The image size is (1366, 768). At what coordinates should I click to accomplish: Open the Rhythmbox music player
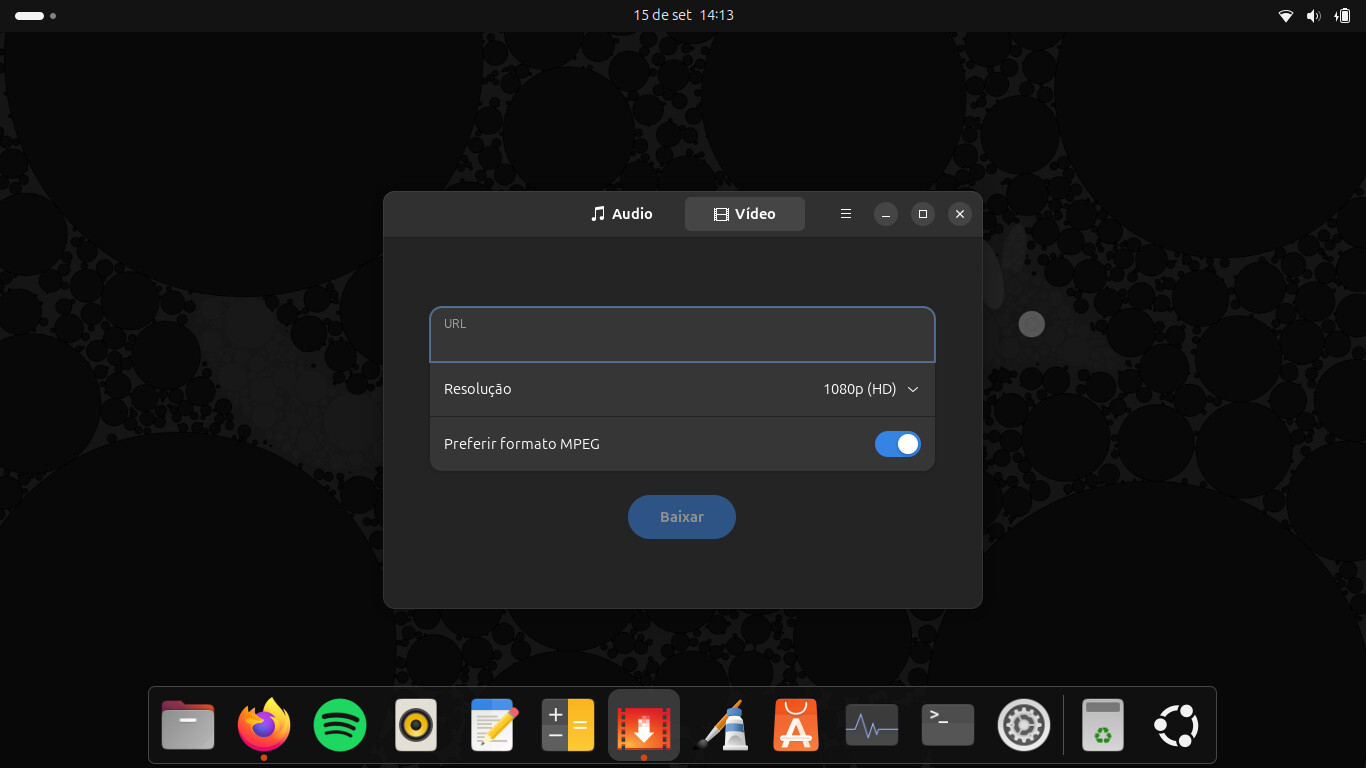pos(416,725)
